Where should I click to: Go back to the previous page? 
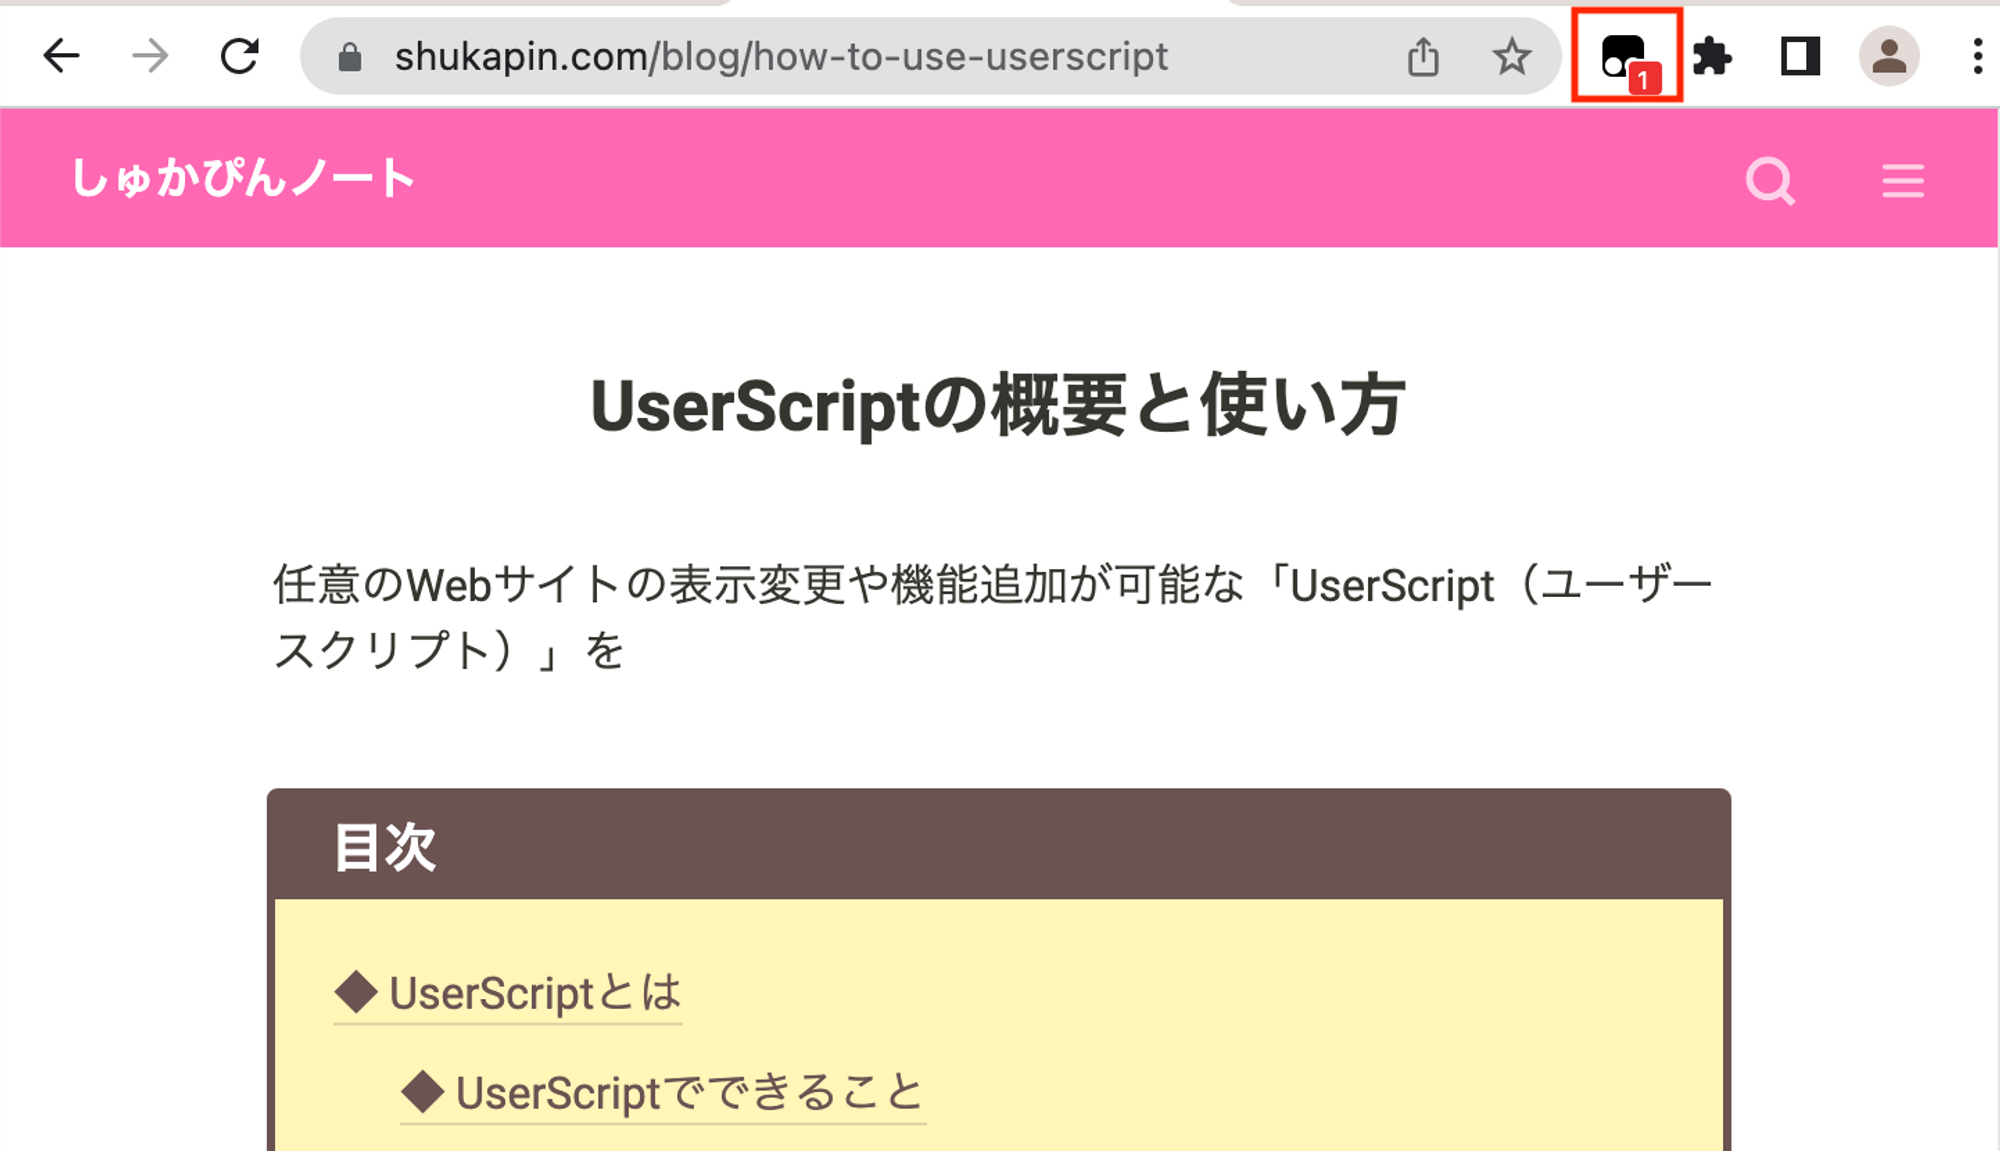coord(61,56)
